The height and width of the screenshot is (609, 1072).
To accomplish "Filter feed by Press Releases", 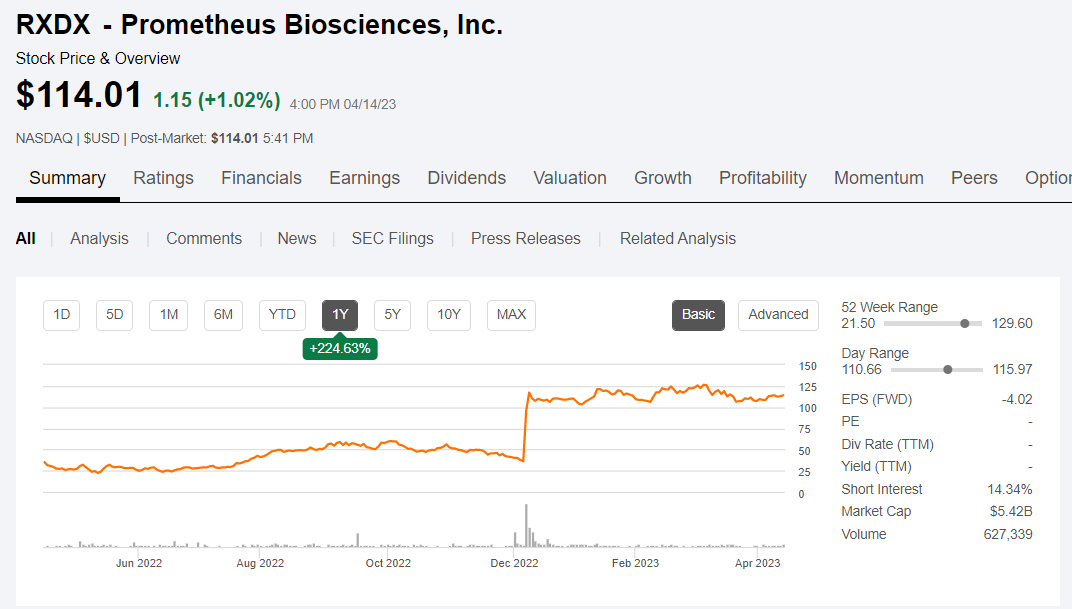I will (x=525, y=238).
